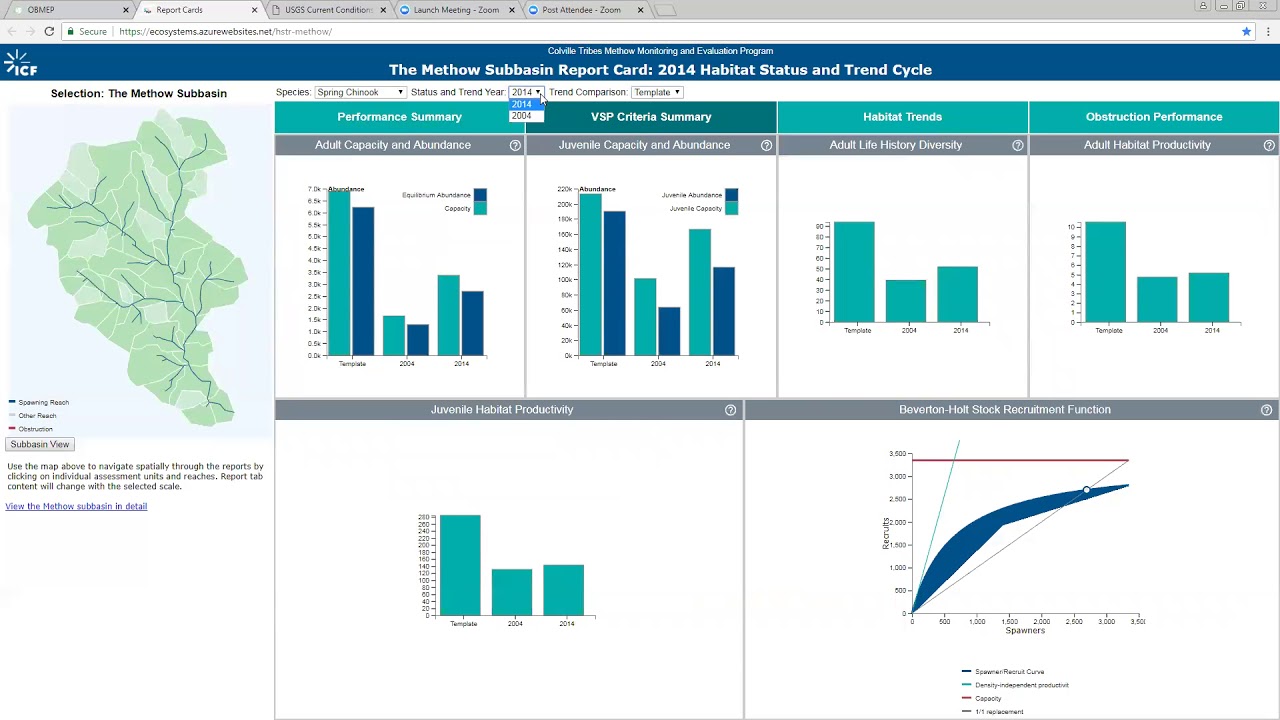Switch to Launch Meeting - Zoom tab
The height and width of the screenshot is (720, 1280).
click(456, 10)
